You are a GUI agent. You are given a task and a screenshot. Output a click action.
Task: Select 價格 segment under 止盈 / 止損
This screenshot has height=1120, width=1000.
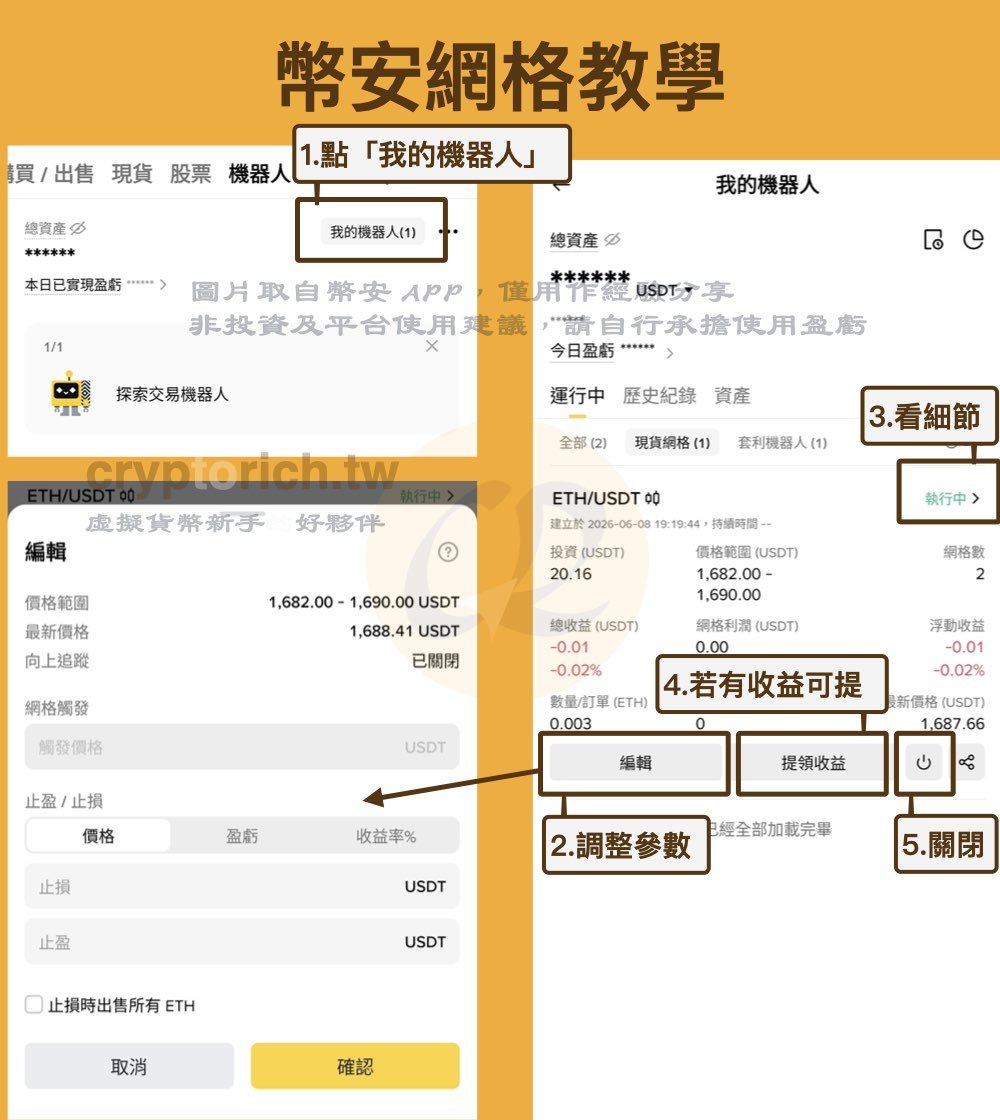point(99,836)
